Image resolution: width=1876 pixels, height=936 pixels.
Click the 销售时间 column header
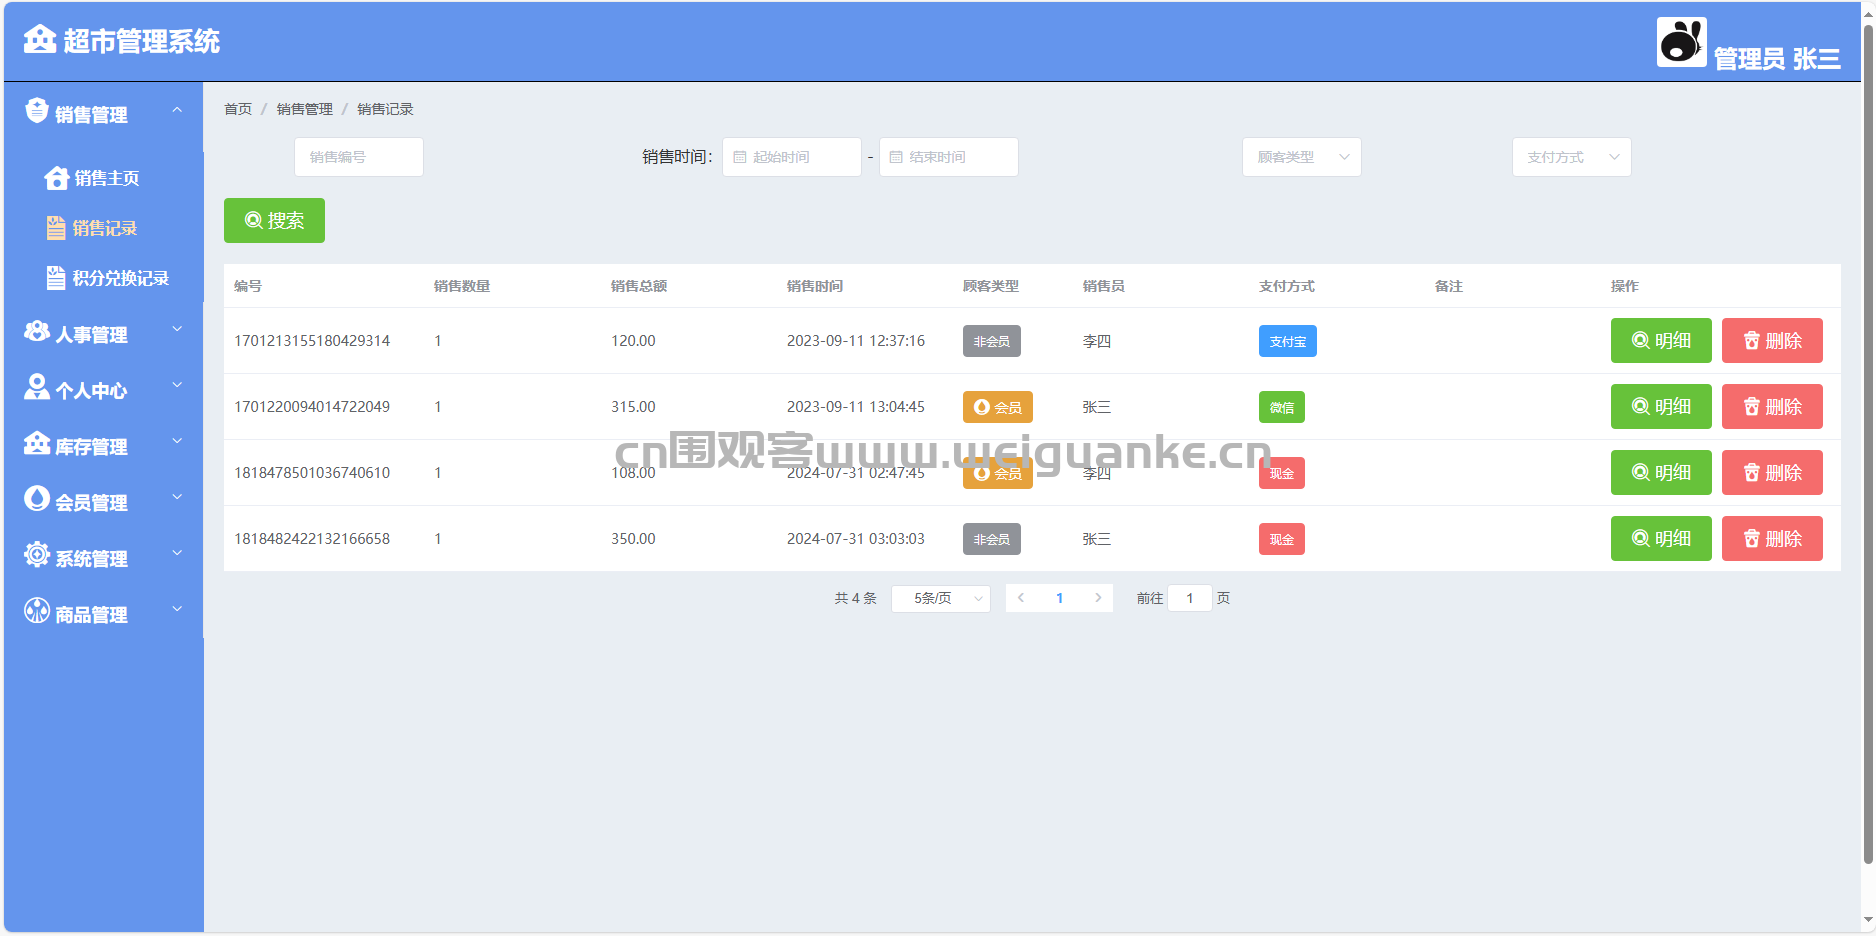(x=815, y=286)
